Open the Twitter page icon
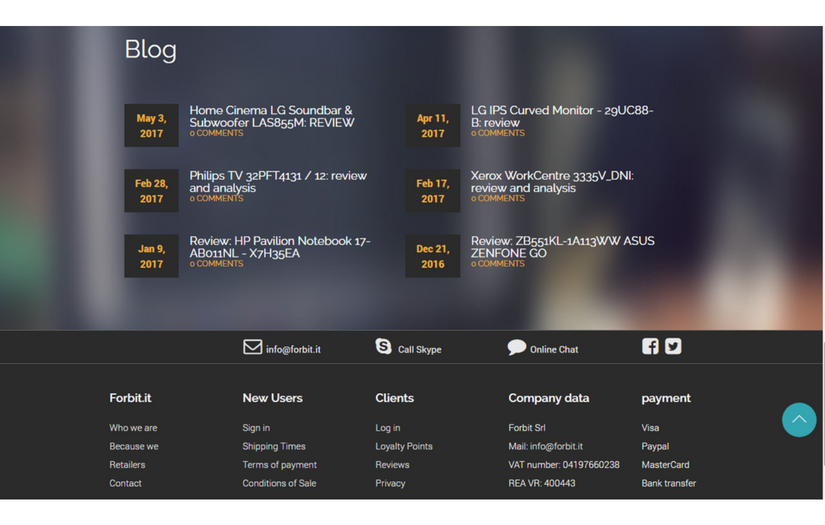 pos(673,346)
